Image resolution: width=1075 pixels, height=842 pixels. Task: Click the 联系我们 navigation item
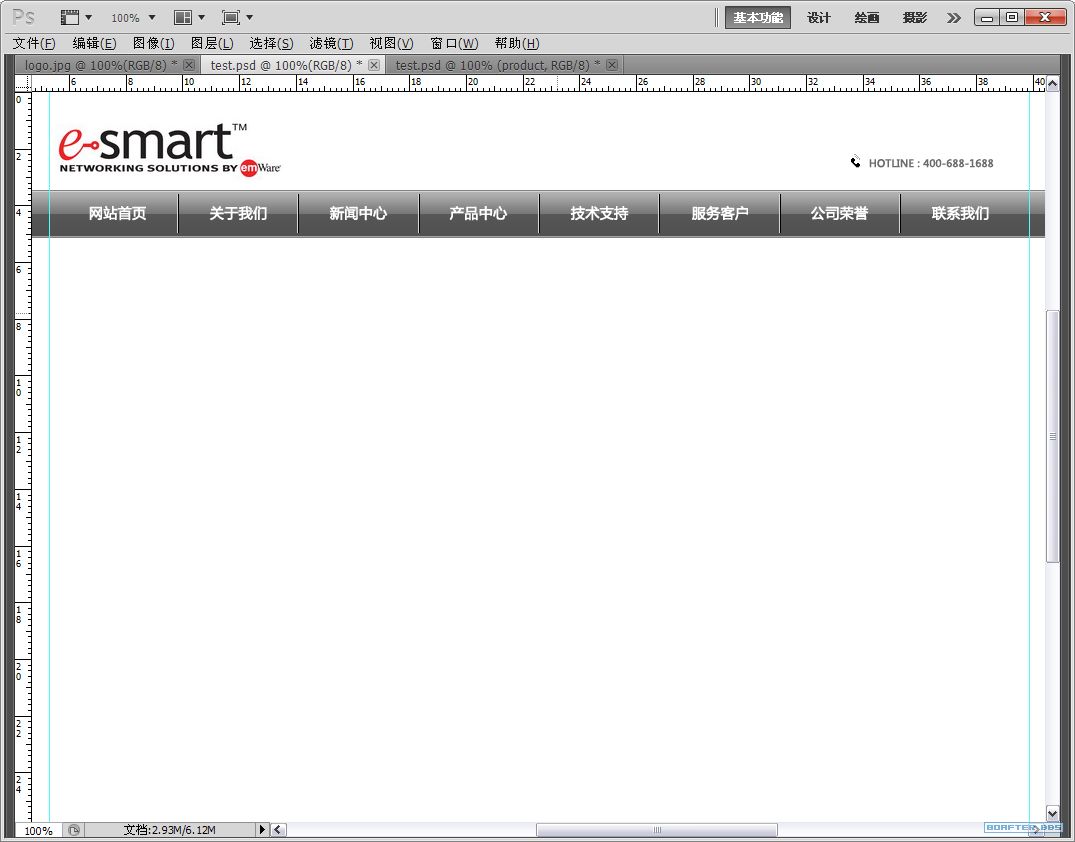(960, 213)
